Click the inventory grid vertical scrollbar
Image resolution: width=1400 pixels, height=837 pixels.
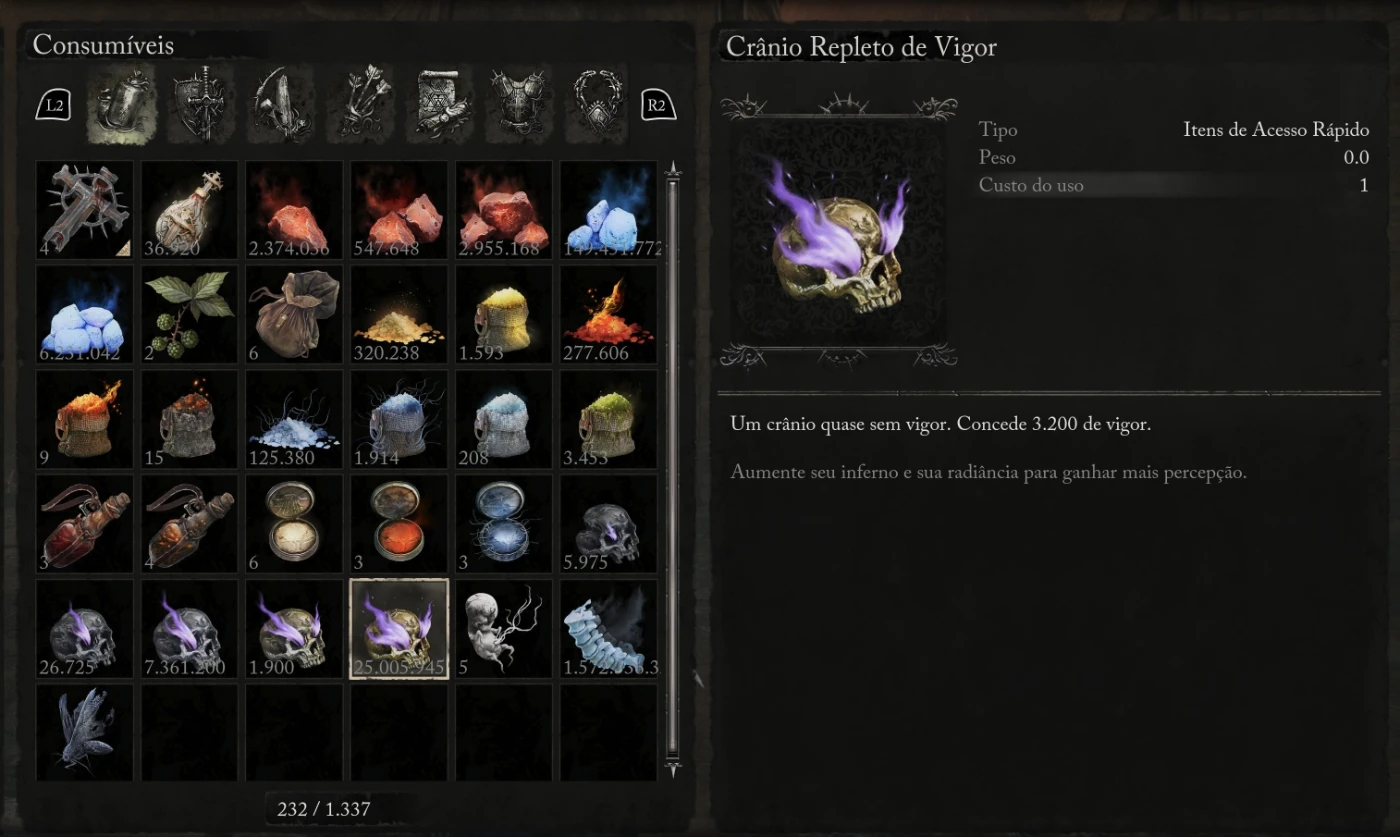click(672, 470)
